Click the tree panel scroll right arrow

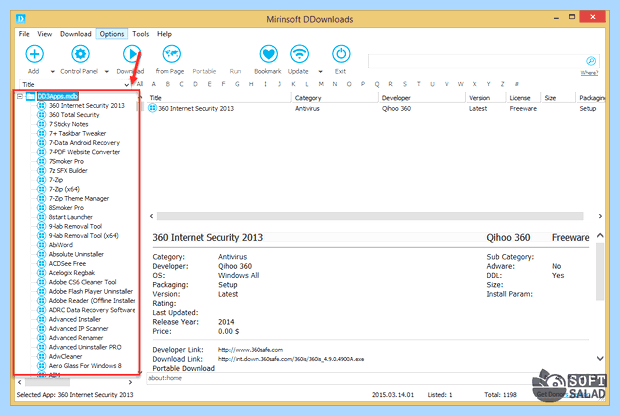pyautogui.click(x=130, y=382)
